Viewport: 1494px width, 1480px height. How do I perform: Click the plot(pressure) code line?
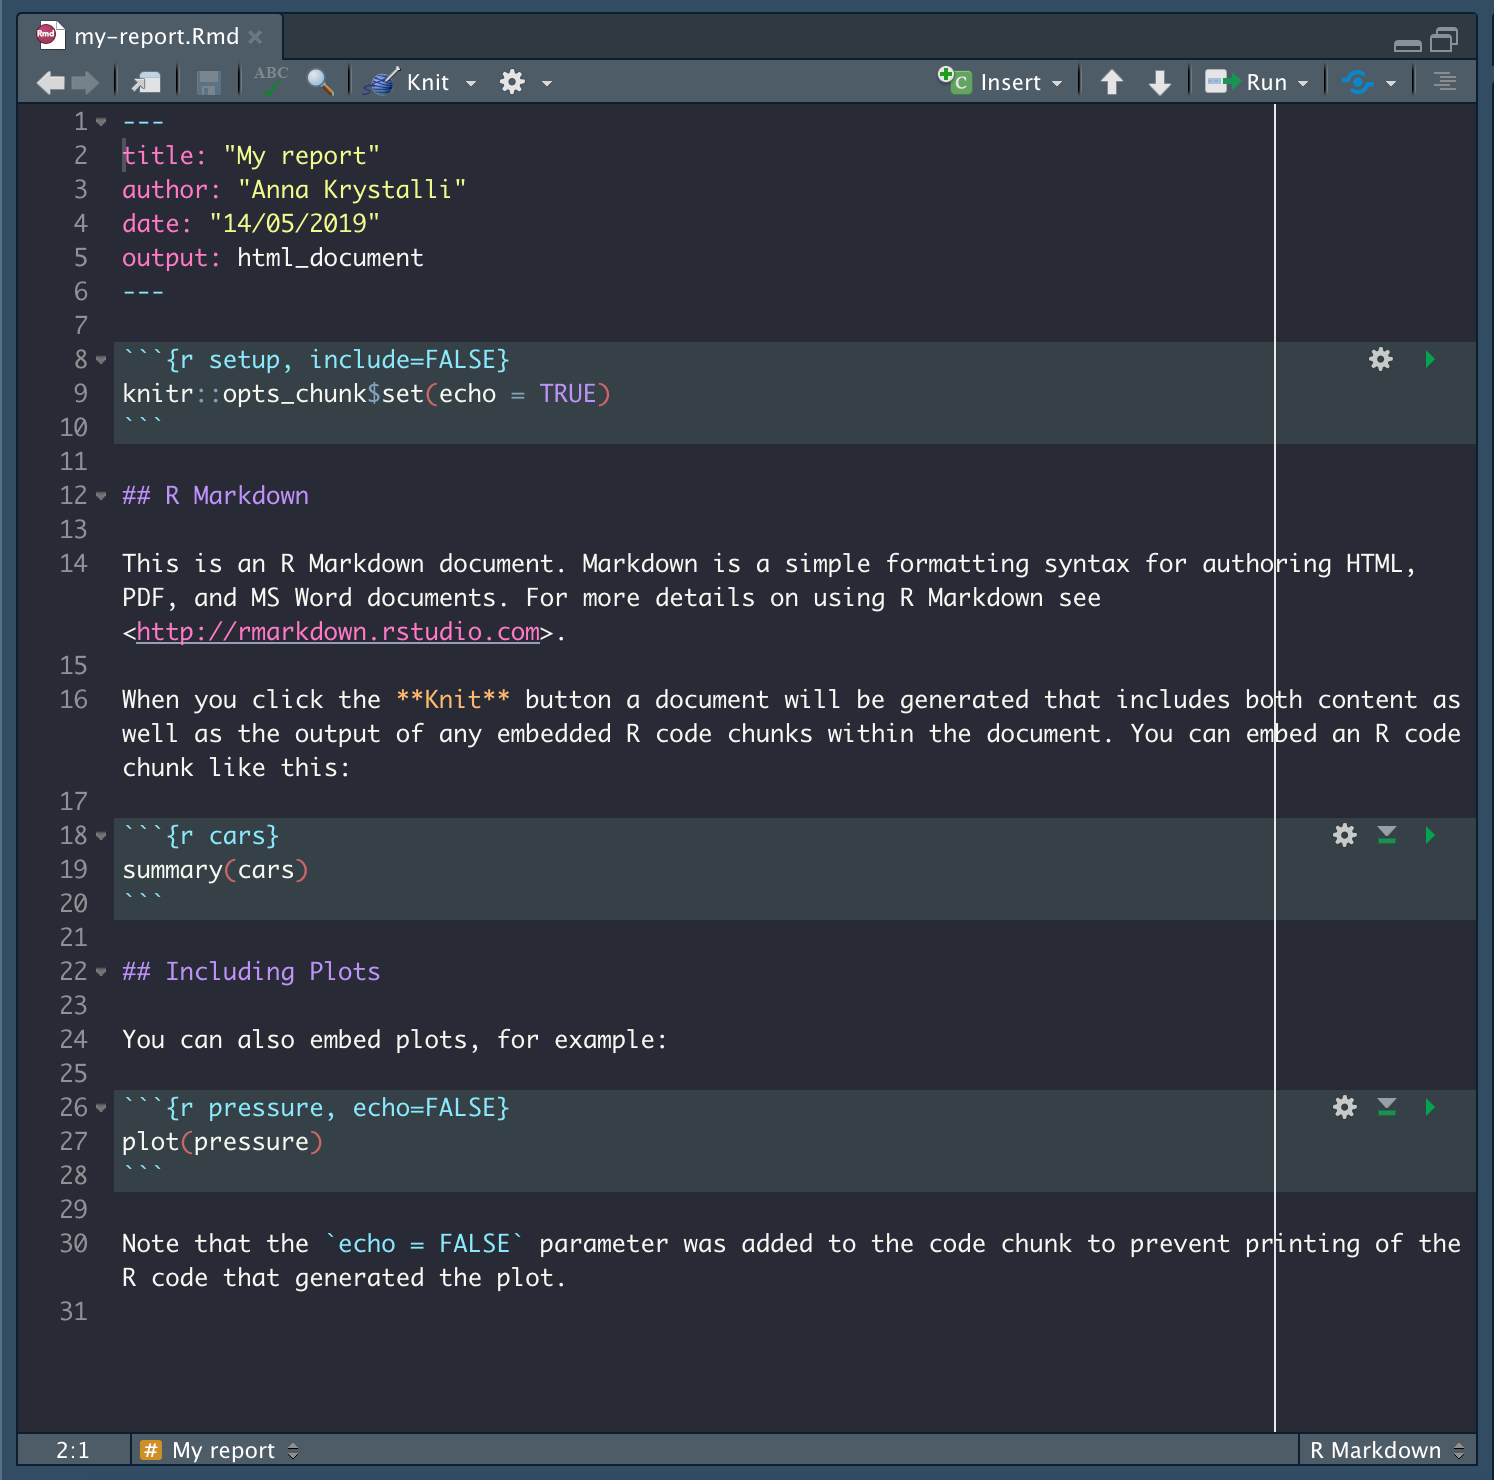(x=222, y=1142)
